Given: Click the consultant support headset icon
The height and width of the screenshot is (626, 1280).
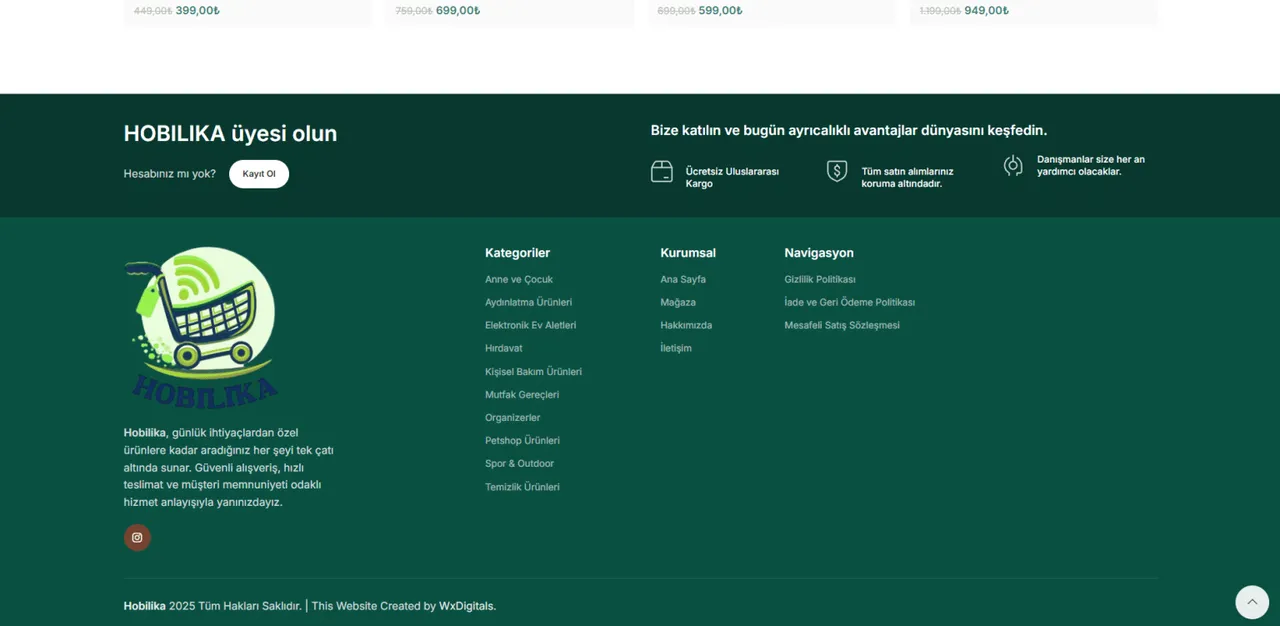Looking at the screenshot, I should pos(1013,166).
